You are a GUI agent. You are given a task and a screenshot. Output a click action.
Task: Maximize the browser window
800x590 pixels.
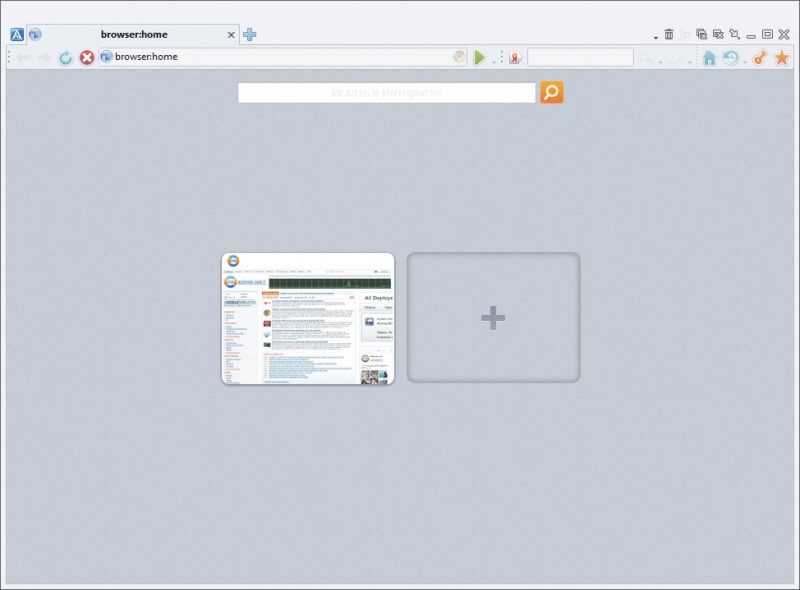(x=767, y=34)
